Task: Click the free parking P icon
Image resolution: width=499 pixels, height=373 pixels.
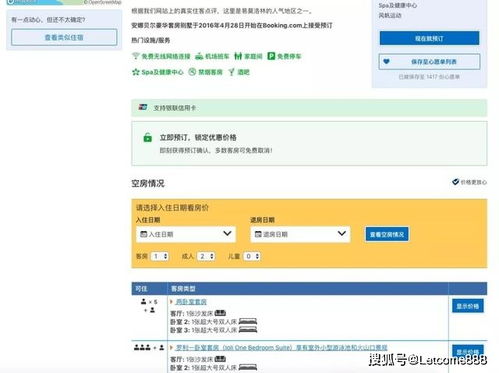Action: click(271, 56)
